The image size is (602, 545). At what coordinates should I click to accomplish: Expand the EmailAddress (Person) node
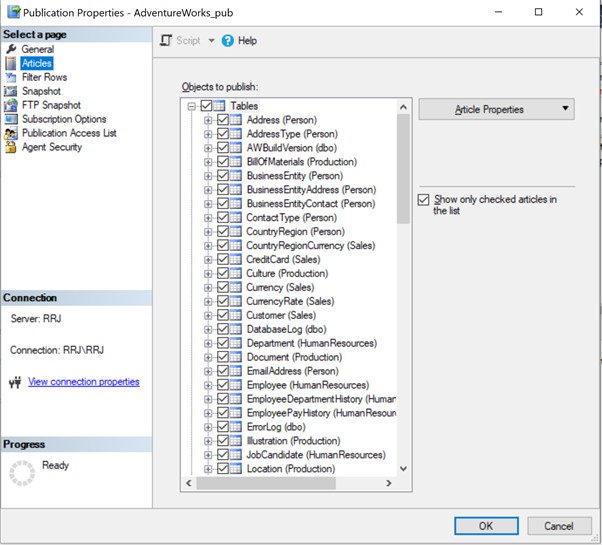pos(208,371)
